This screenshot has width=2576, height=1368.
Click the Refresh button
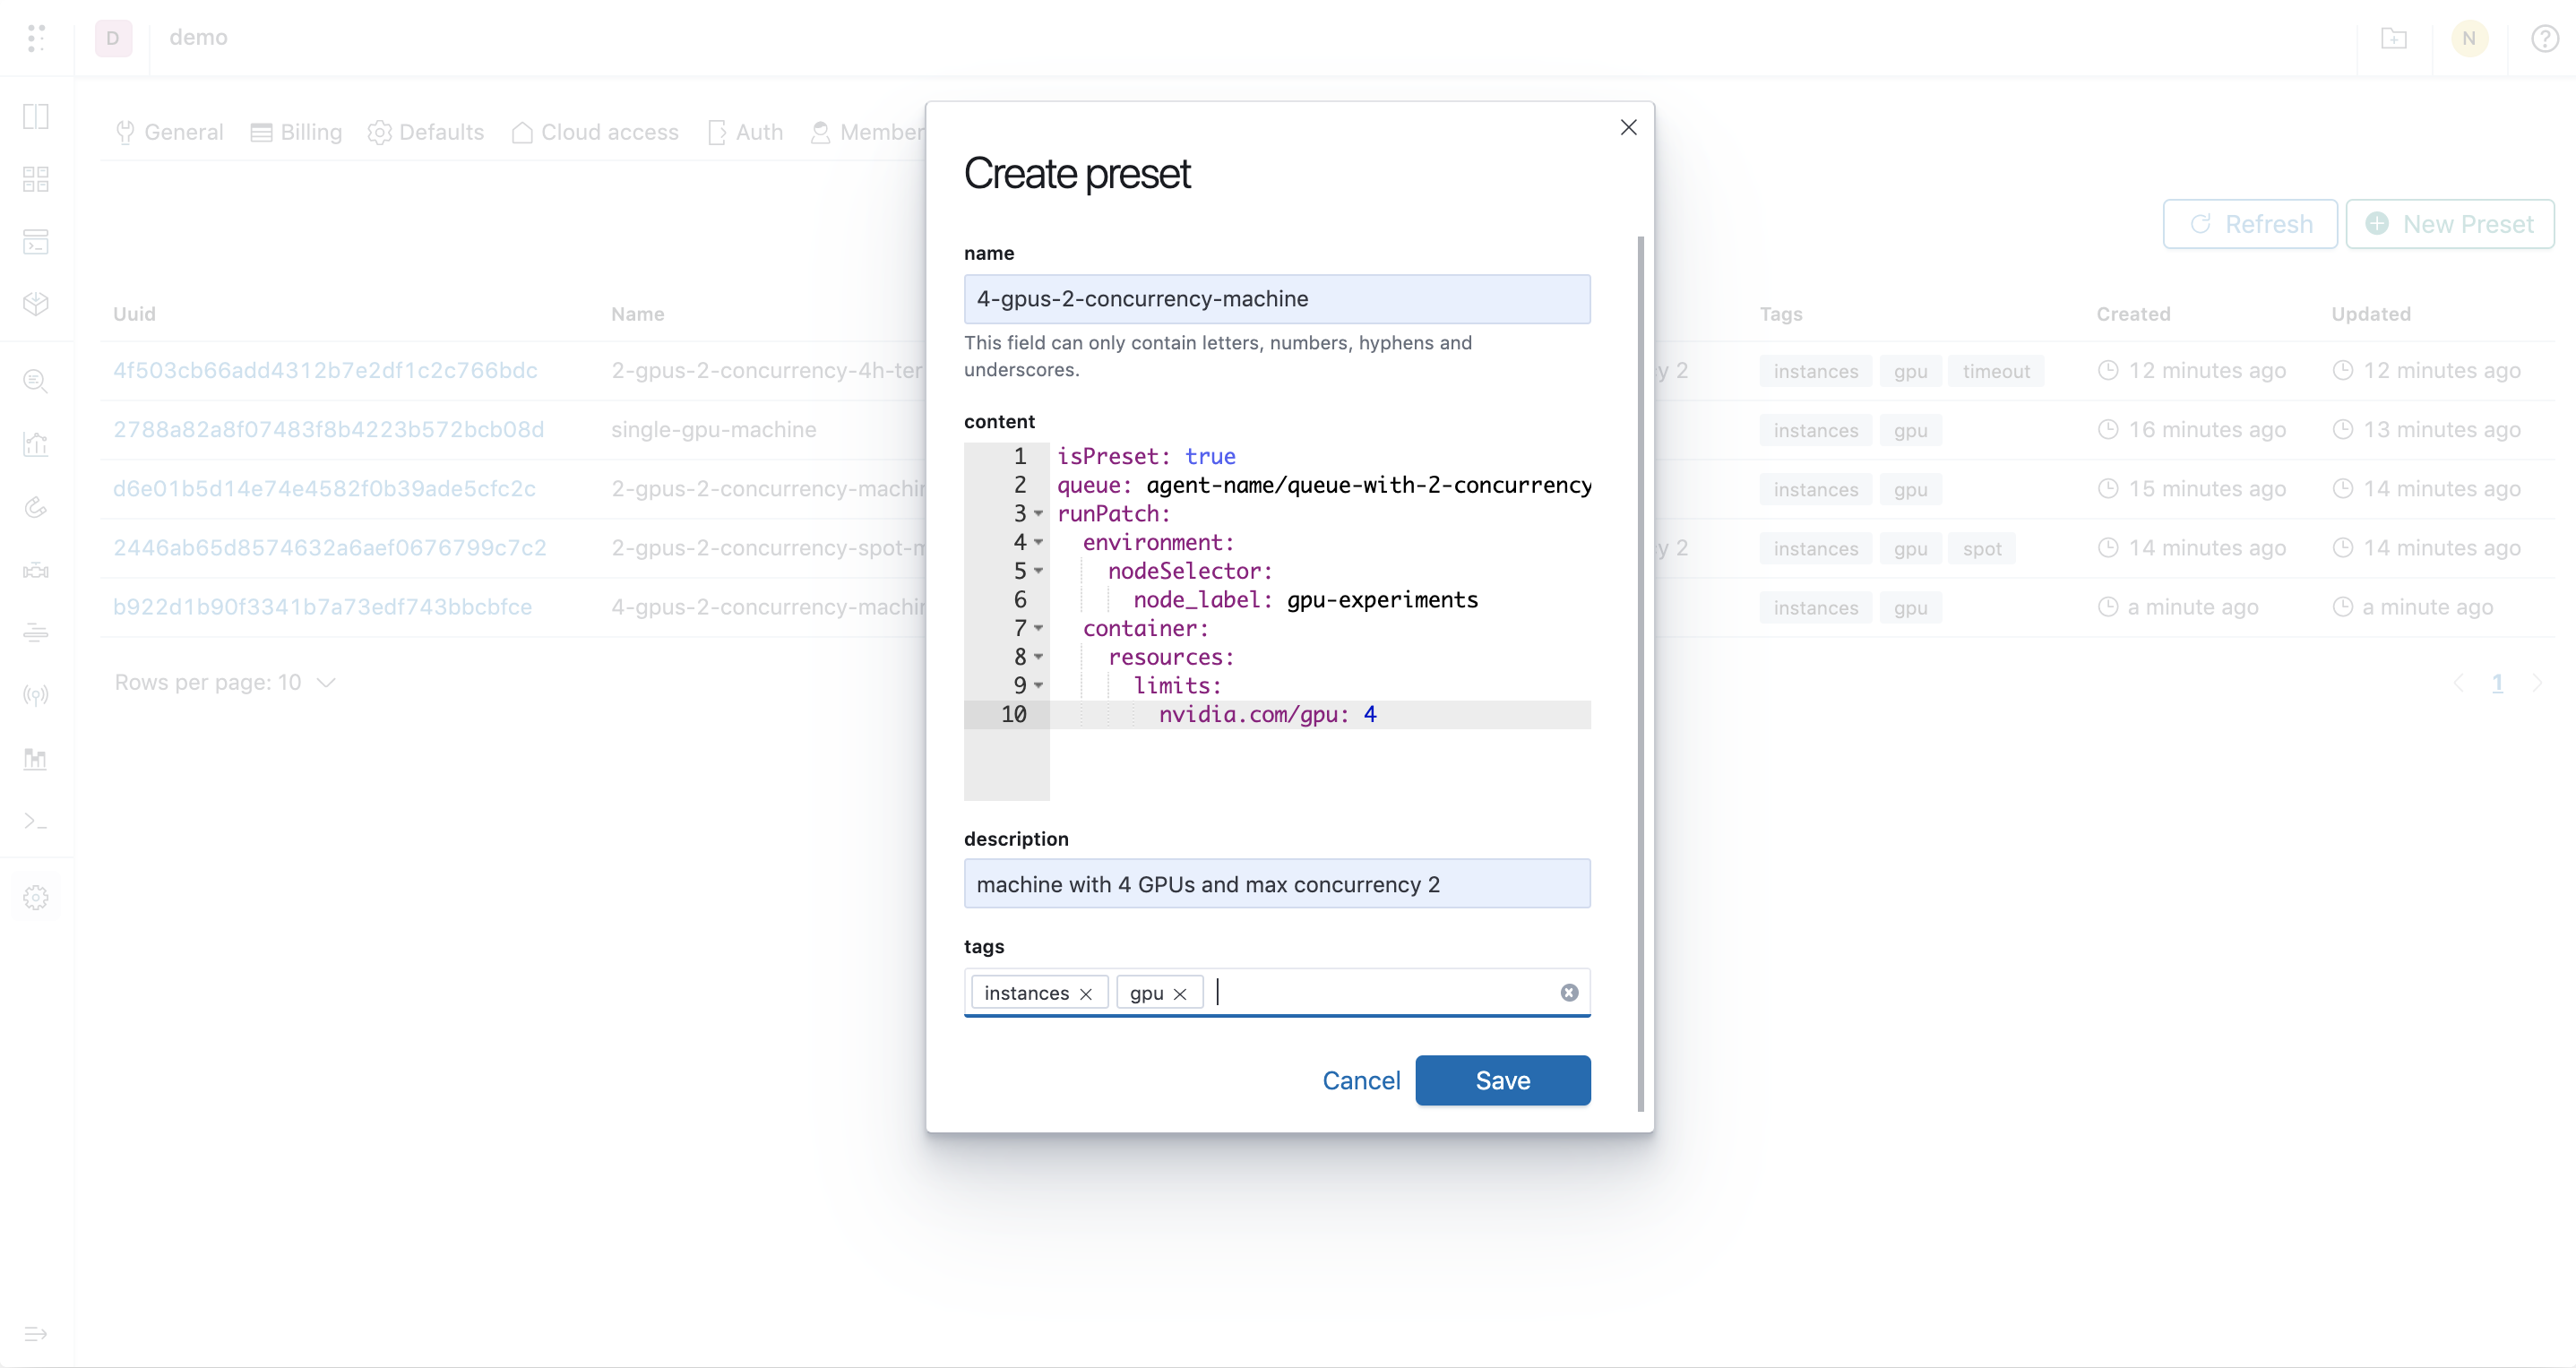(2250, 224)
